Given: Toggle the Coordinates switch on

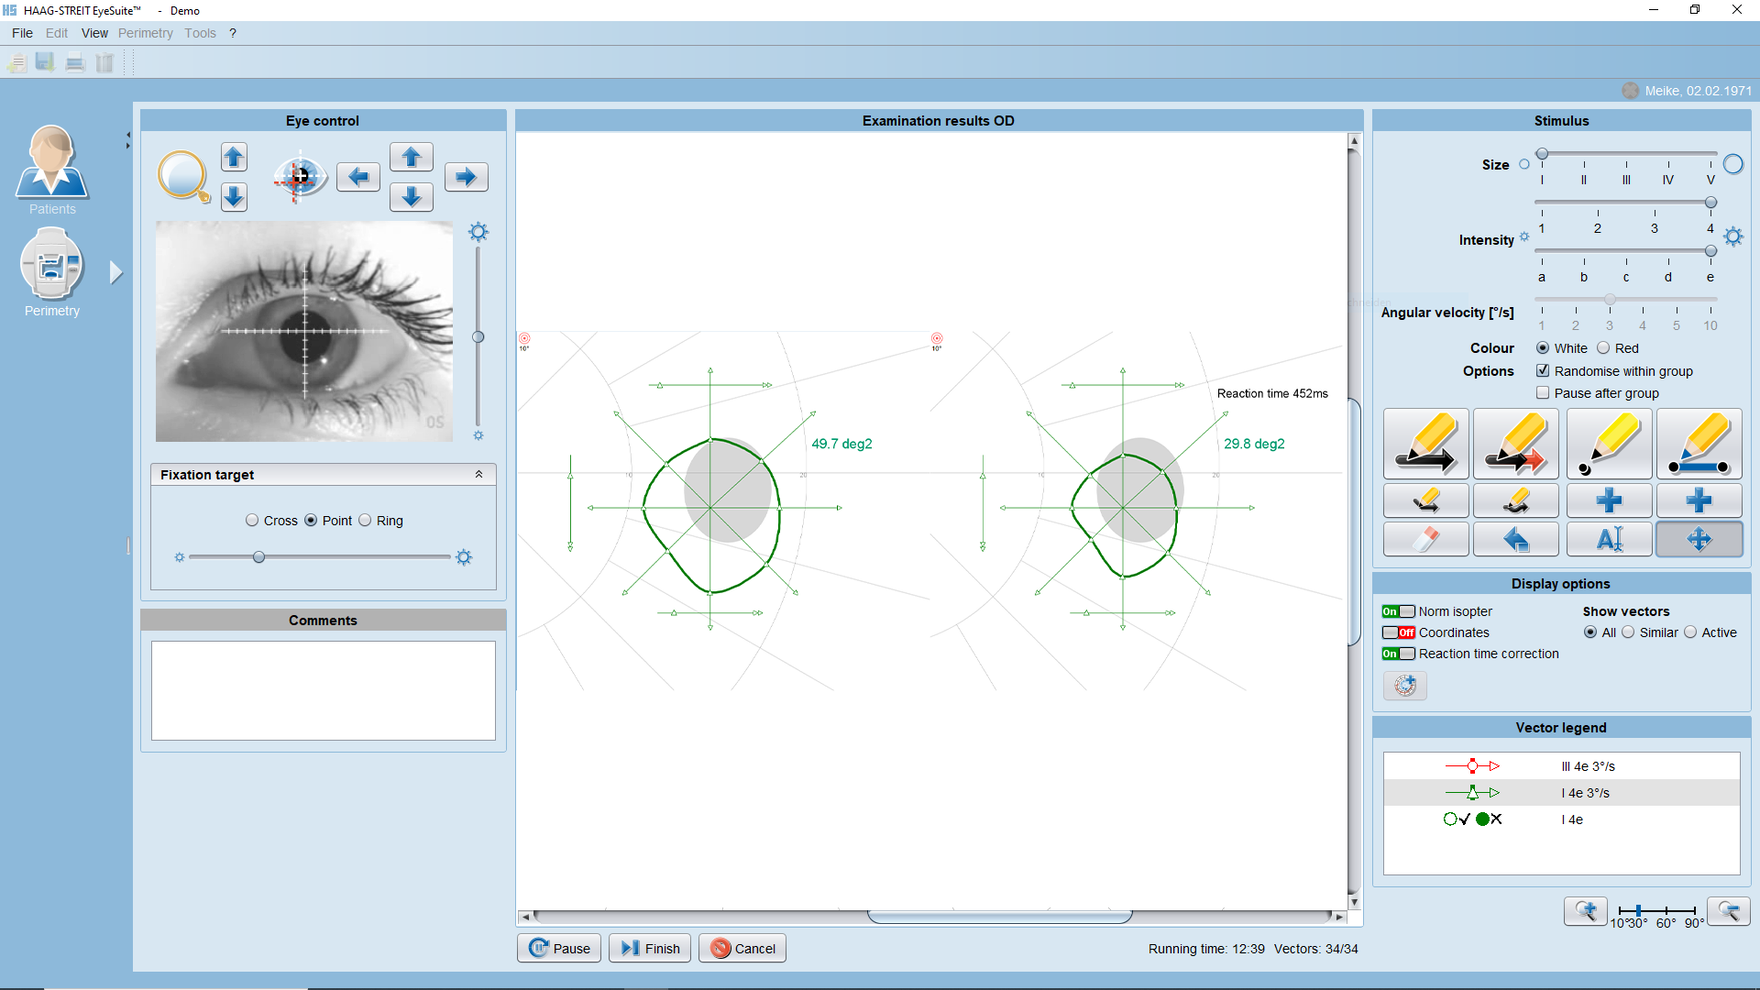Looking at the screenshot, I should (1398, 633).
